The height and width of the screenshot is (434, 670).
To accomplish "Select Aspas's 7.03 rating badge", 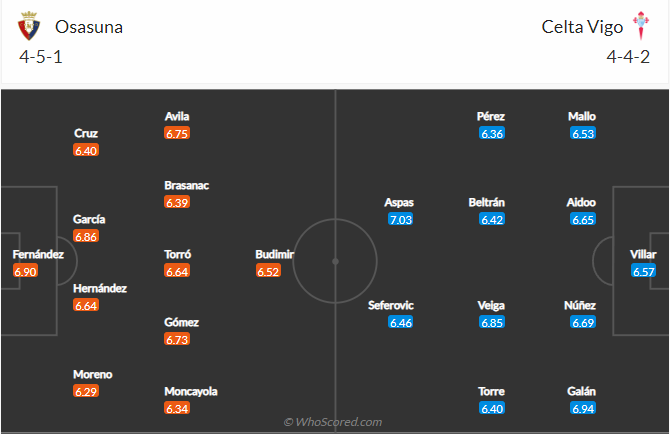I will click(x=400, y=220).
